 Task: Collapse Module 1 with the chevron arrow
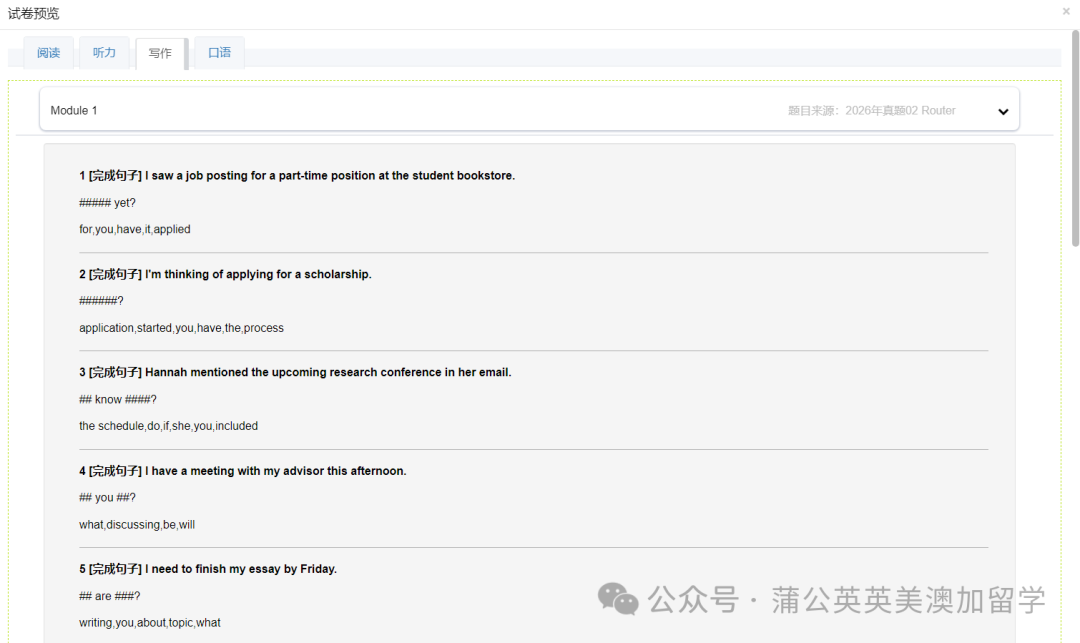tap(1003, 112)
